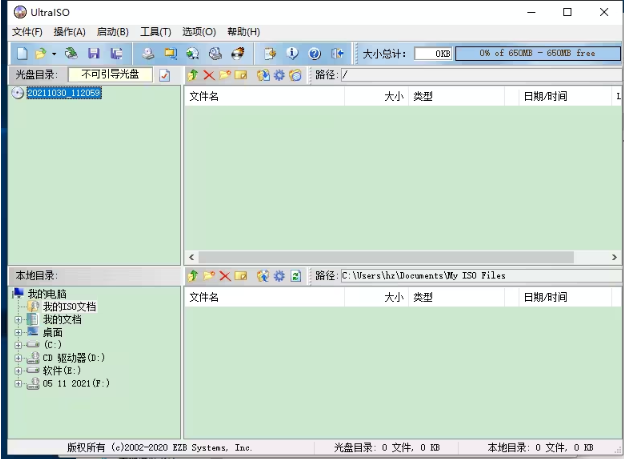Click the Save As icon
Viewport: 624px width, 459px height.
point(116,53)
